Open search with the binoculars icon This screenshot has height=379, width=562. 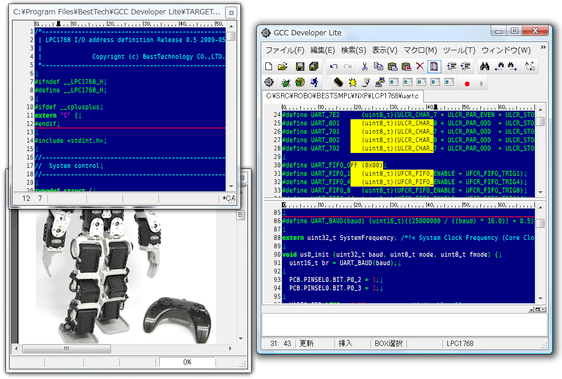click(485, 66)
